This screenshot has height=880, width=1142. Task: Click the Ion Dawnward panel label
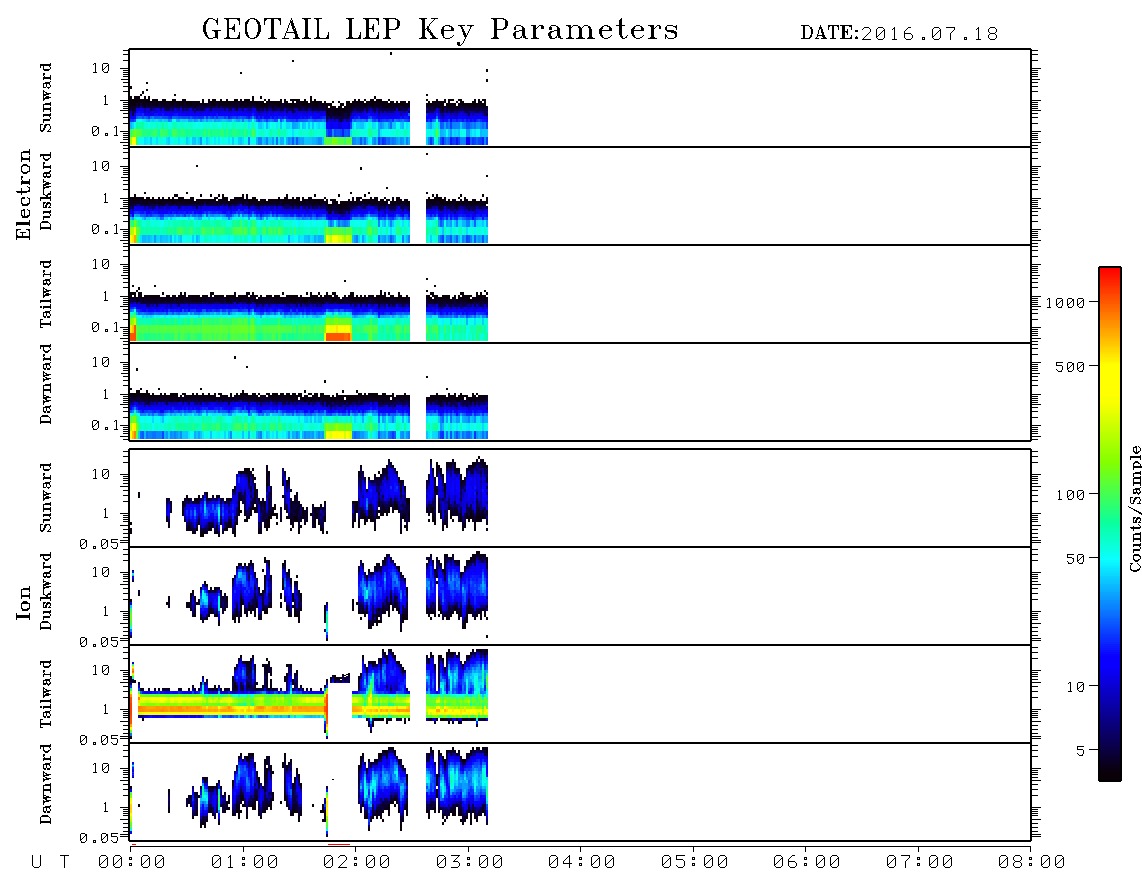tap(46, 784)
